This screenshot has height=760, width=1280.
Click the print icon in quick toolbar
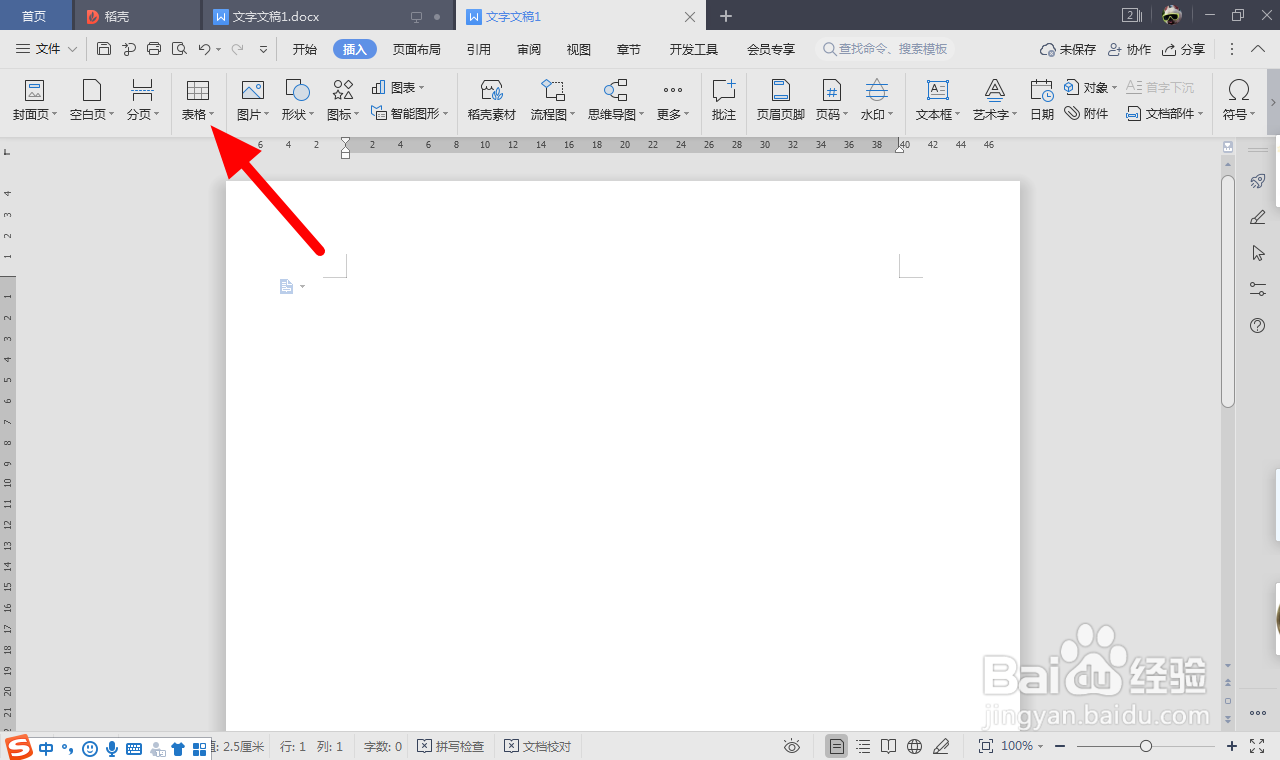click(x=154, y=49)
